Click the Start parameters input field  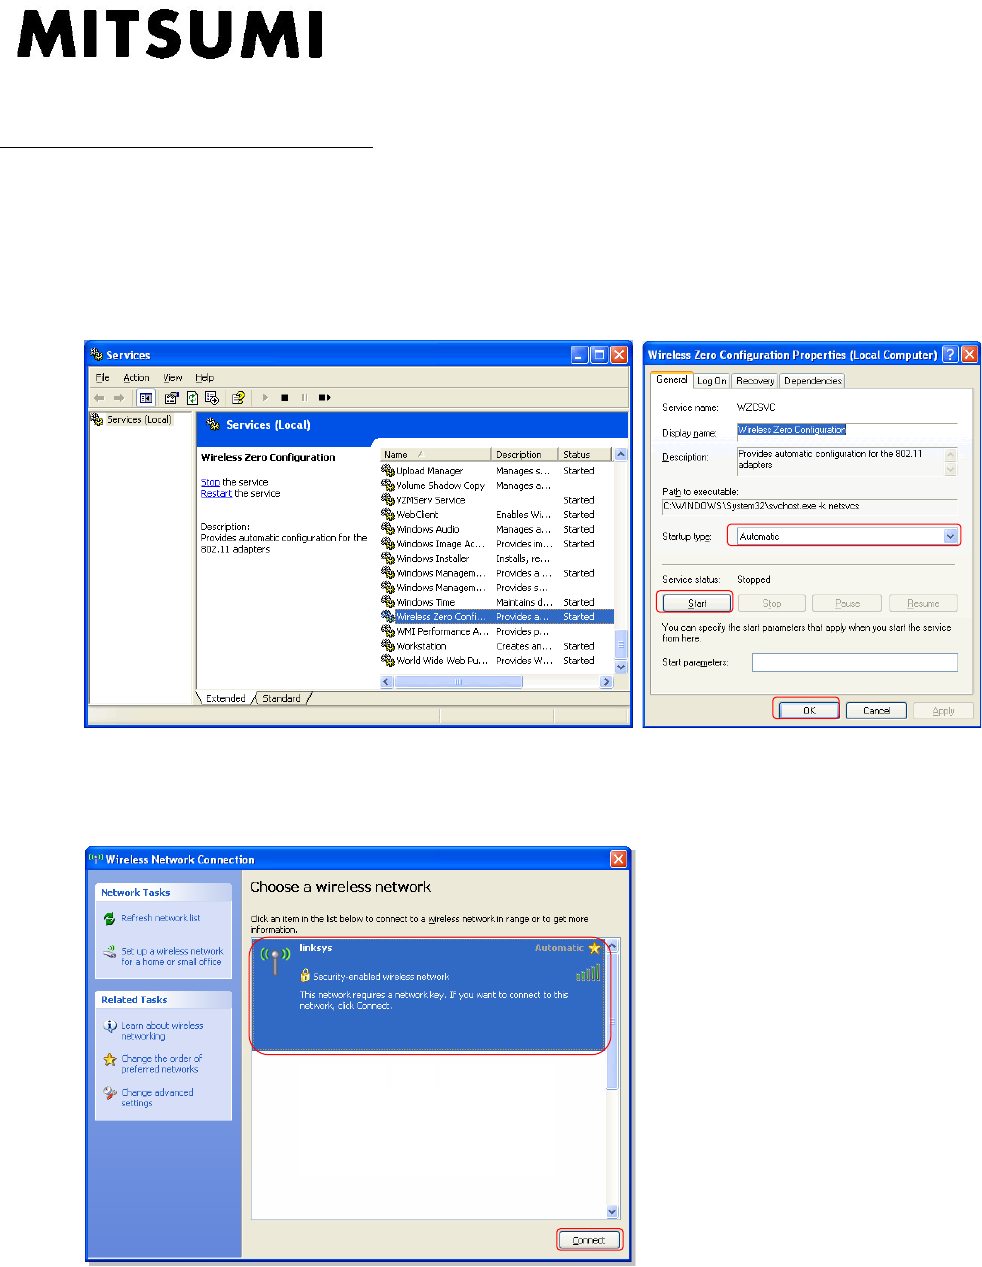(x=855, y=662)
